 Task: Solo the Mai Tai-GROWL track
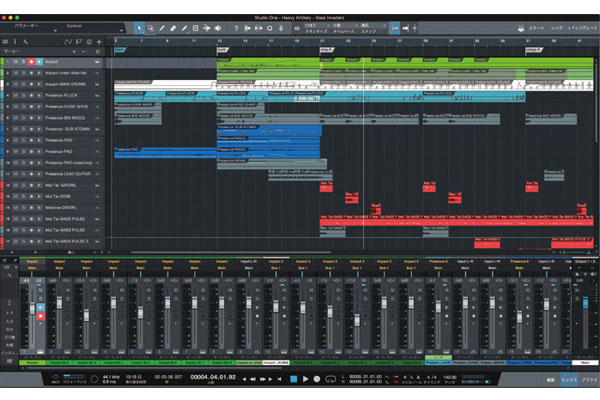click(x=23, y=185)
